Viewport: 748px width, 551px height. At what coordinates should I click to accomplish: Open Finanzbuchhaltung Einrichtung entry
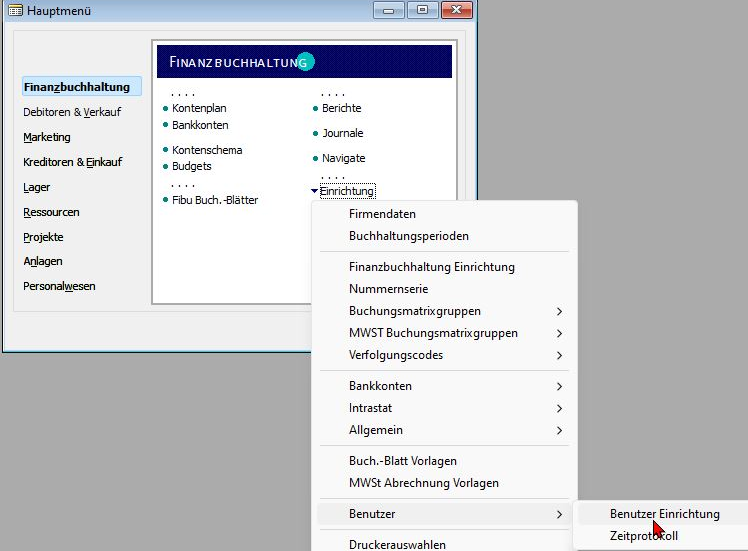click(x=444, y=267)
